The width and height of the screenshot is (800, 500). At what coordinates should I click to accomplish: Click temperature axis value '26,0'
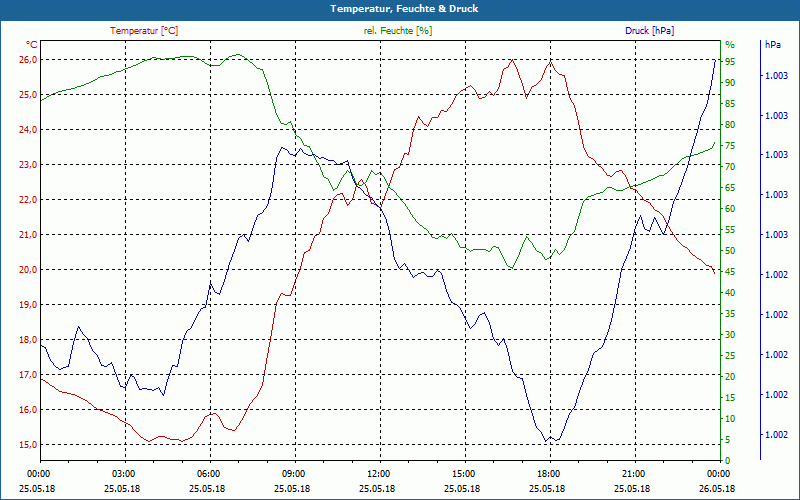(29, 60)
